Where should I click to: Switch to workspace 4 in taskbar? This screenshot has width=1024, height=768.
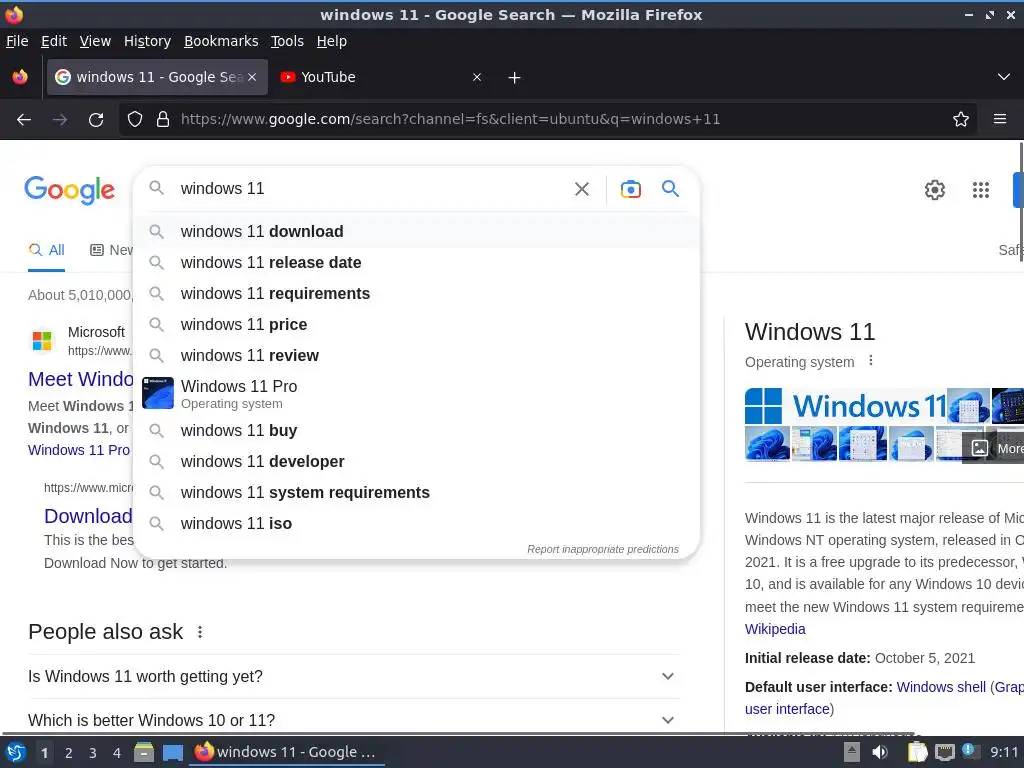117,754
